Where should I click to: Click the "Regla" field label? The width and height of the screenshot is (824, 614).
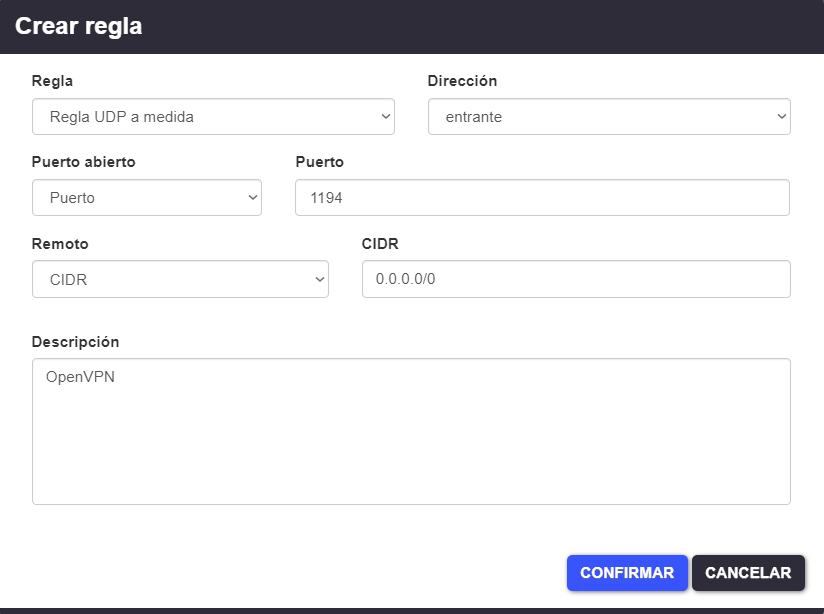pos(52,81)
